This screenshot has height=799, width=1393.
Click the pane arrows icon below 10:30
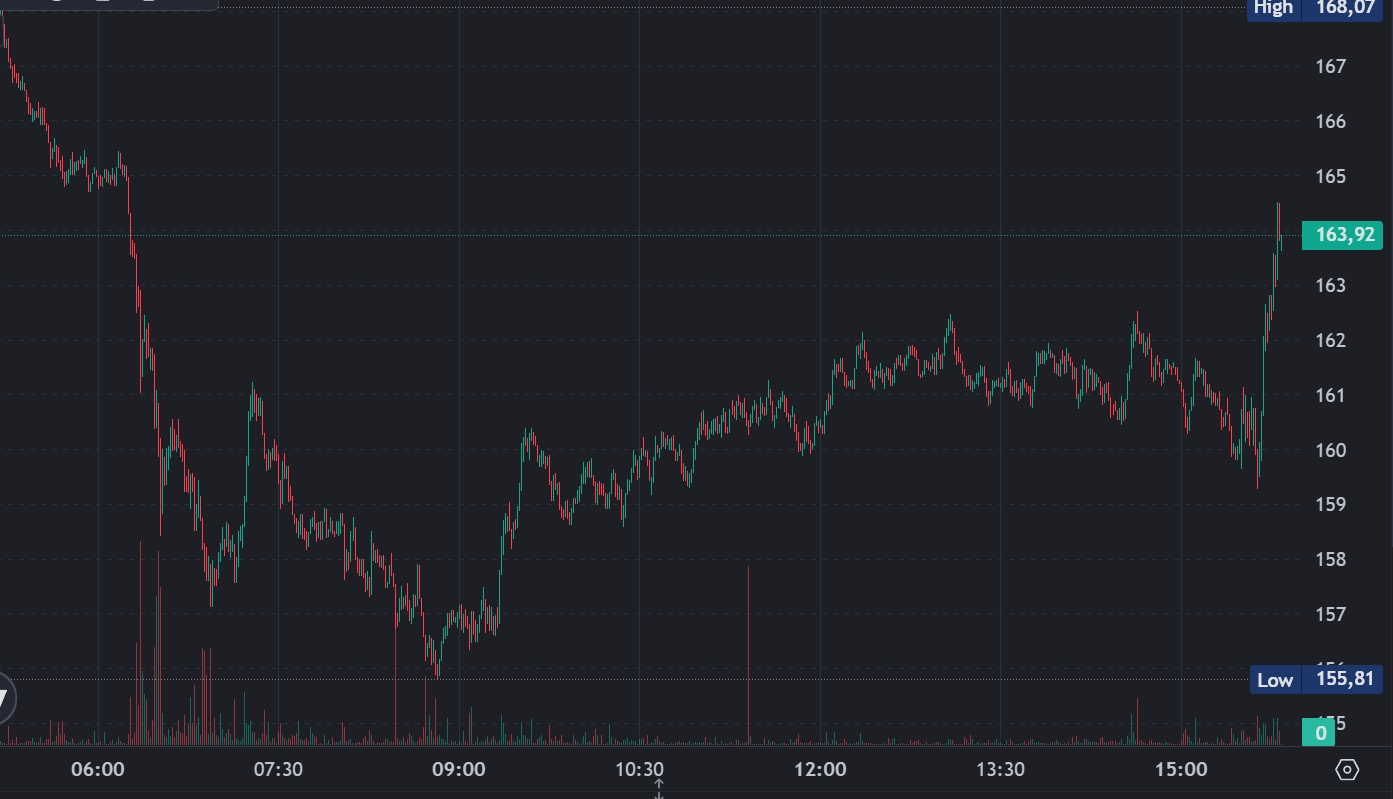pyautogui.click(x=659, y=789)
